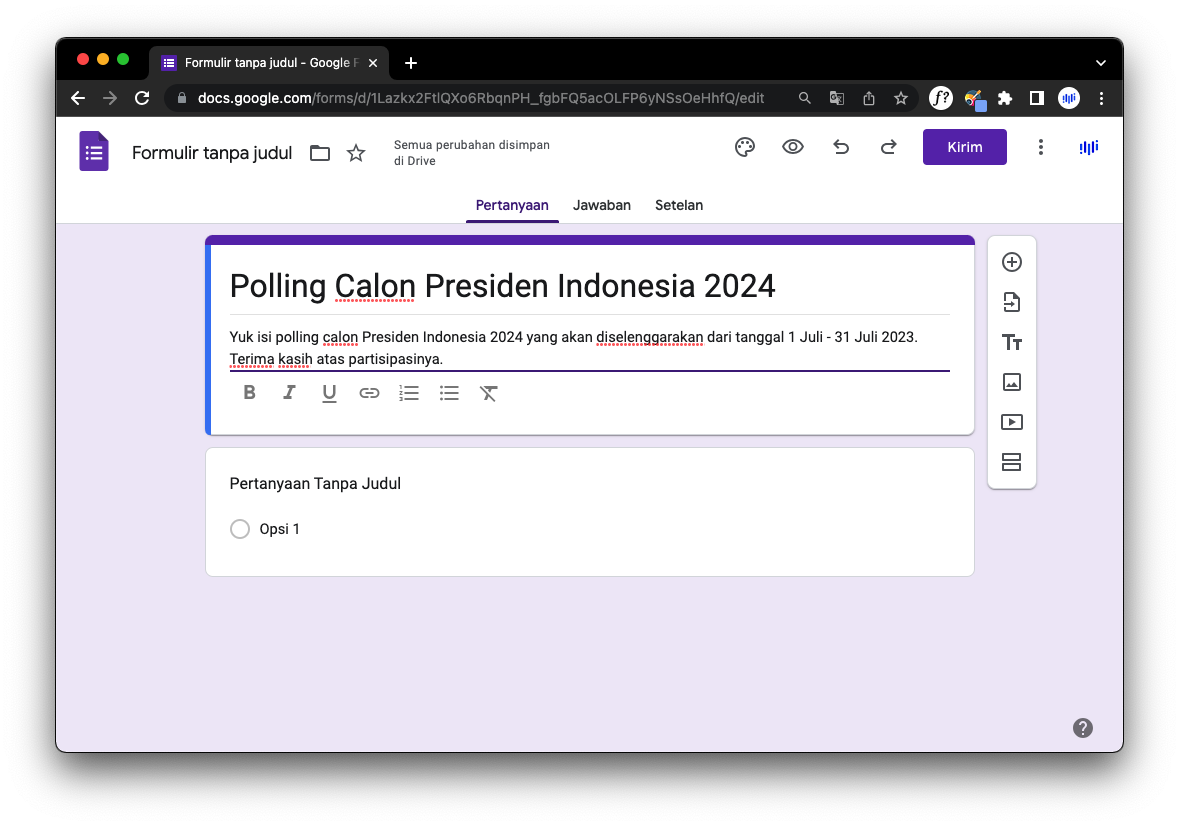
Task: Add a new section with bottom sidebar icon
Action: (1011, 462)
